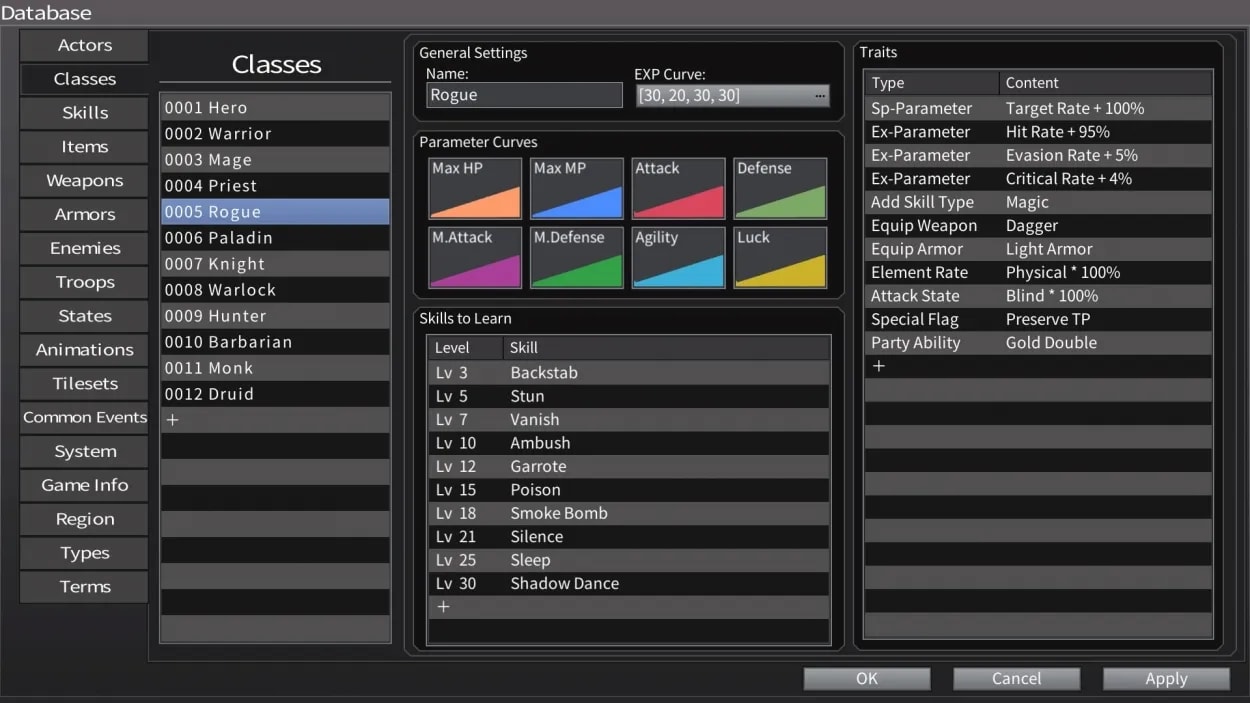Switch to the Weapons tab
Viewport: 1250px width, 703px height.
click(84, 181)
